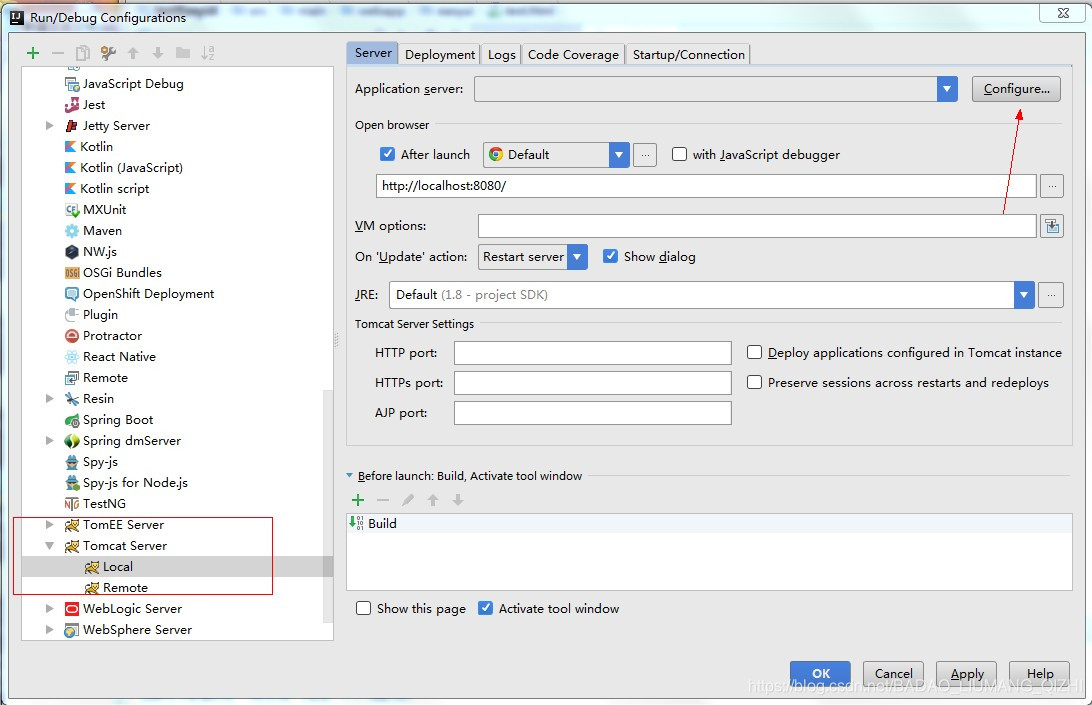
Task: Click the Create Folder icon in the toolbar
Action: tap(183, 53)
